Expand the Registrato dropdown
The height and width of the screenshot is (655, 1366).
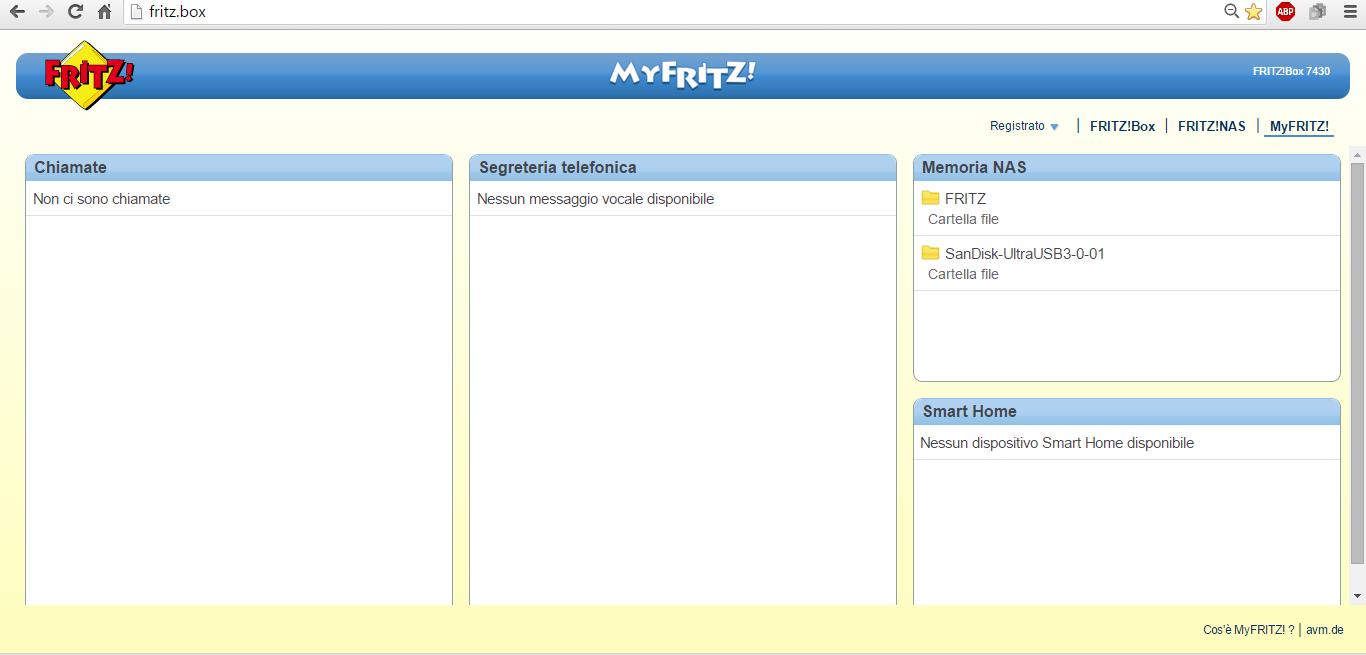tap(1024, 126)
